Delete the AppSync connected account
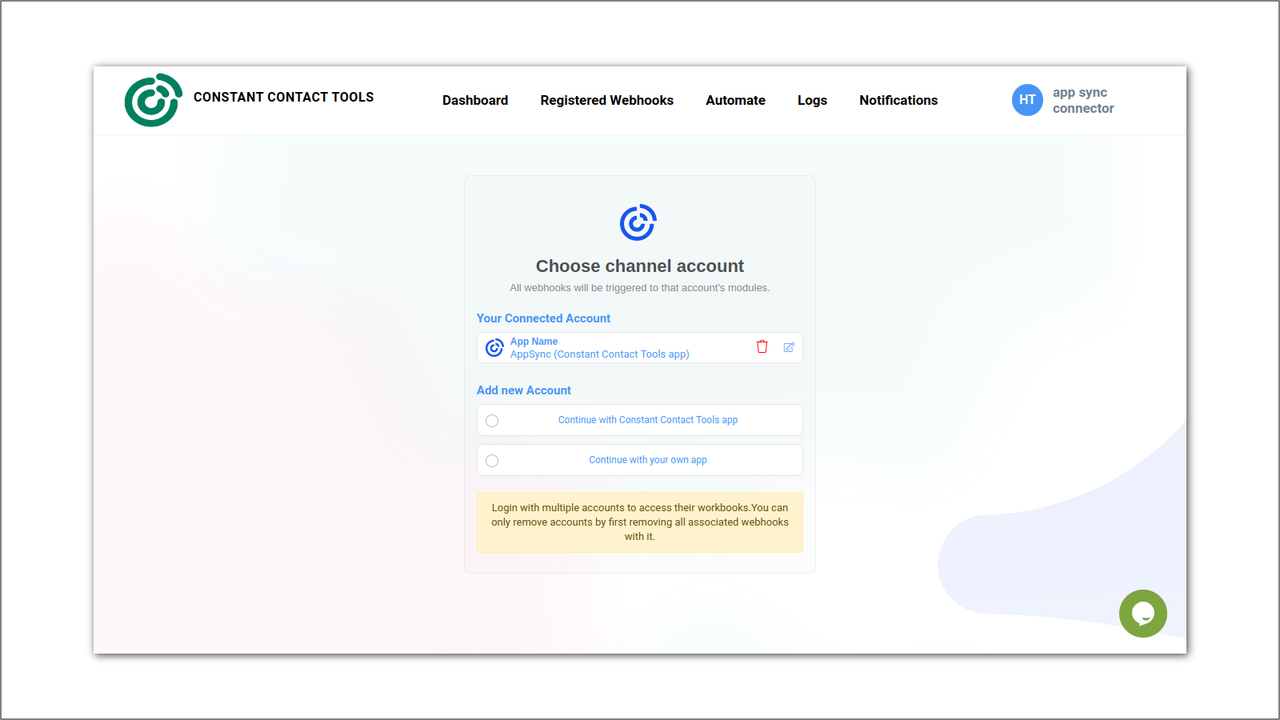This screenshot has width=1280, height=720. [762, 347]
